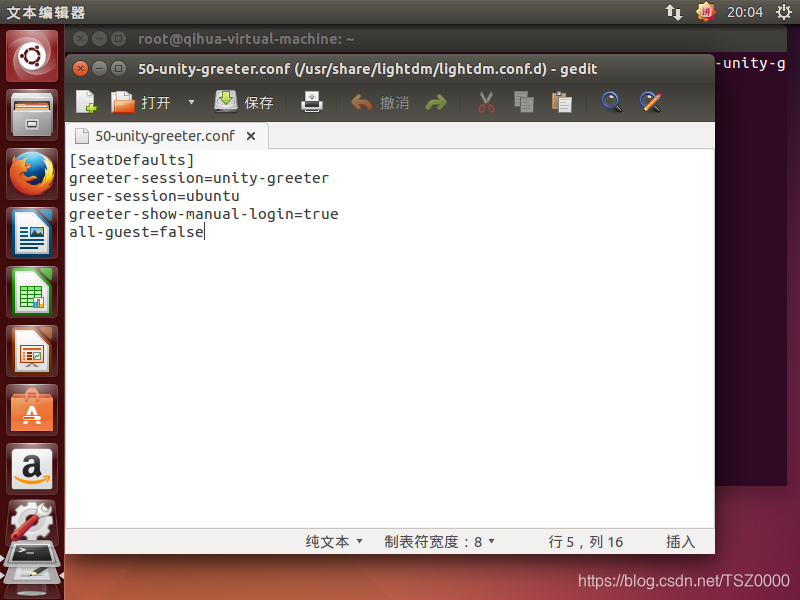Click the 文本编辑器 application title in panel
This screenshot has height=600, width=800.
point(46,12)
